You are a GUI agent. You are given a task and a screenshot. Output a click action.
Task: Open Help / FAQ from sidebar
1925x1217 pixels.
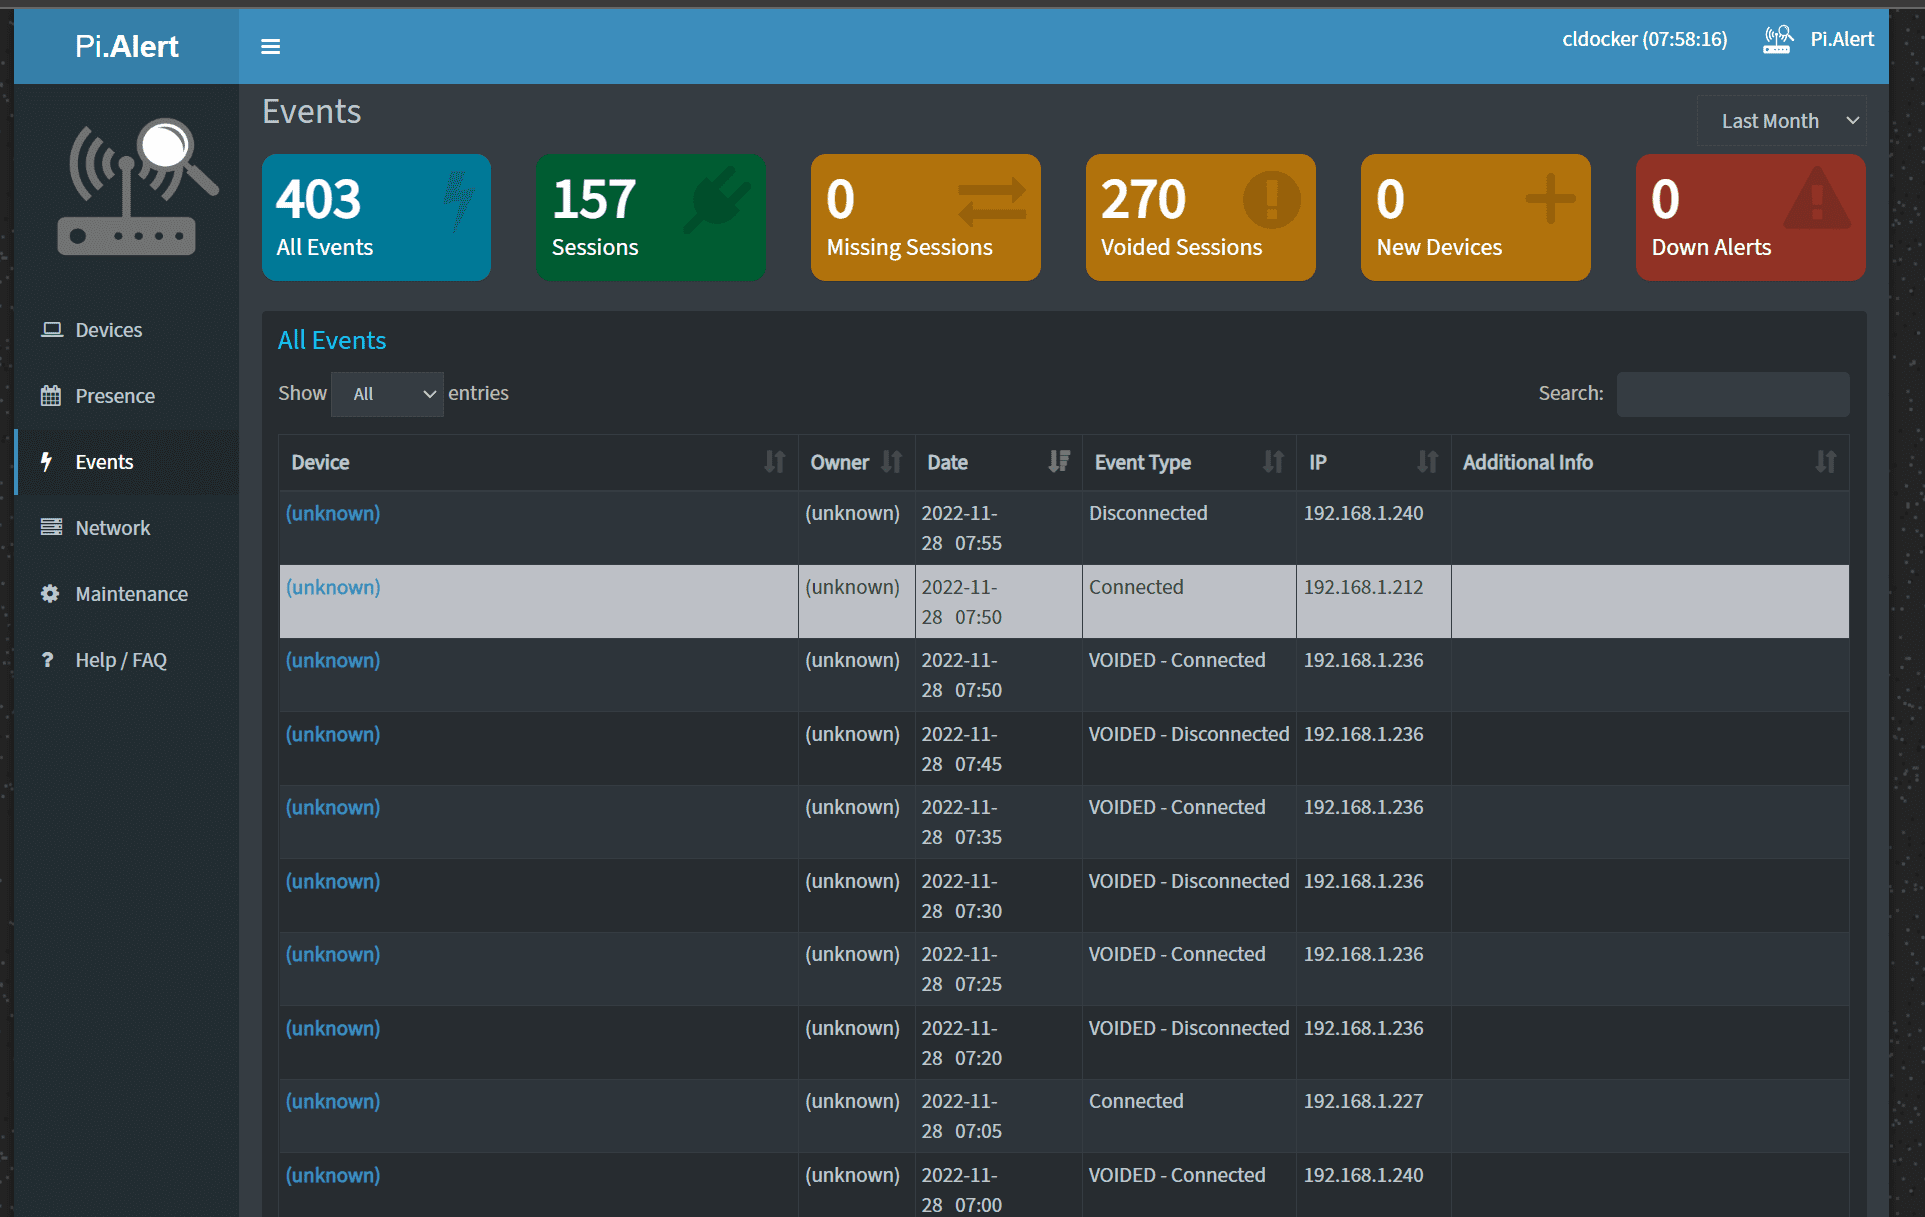(x=121, y=660)
